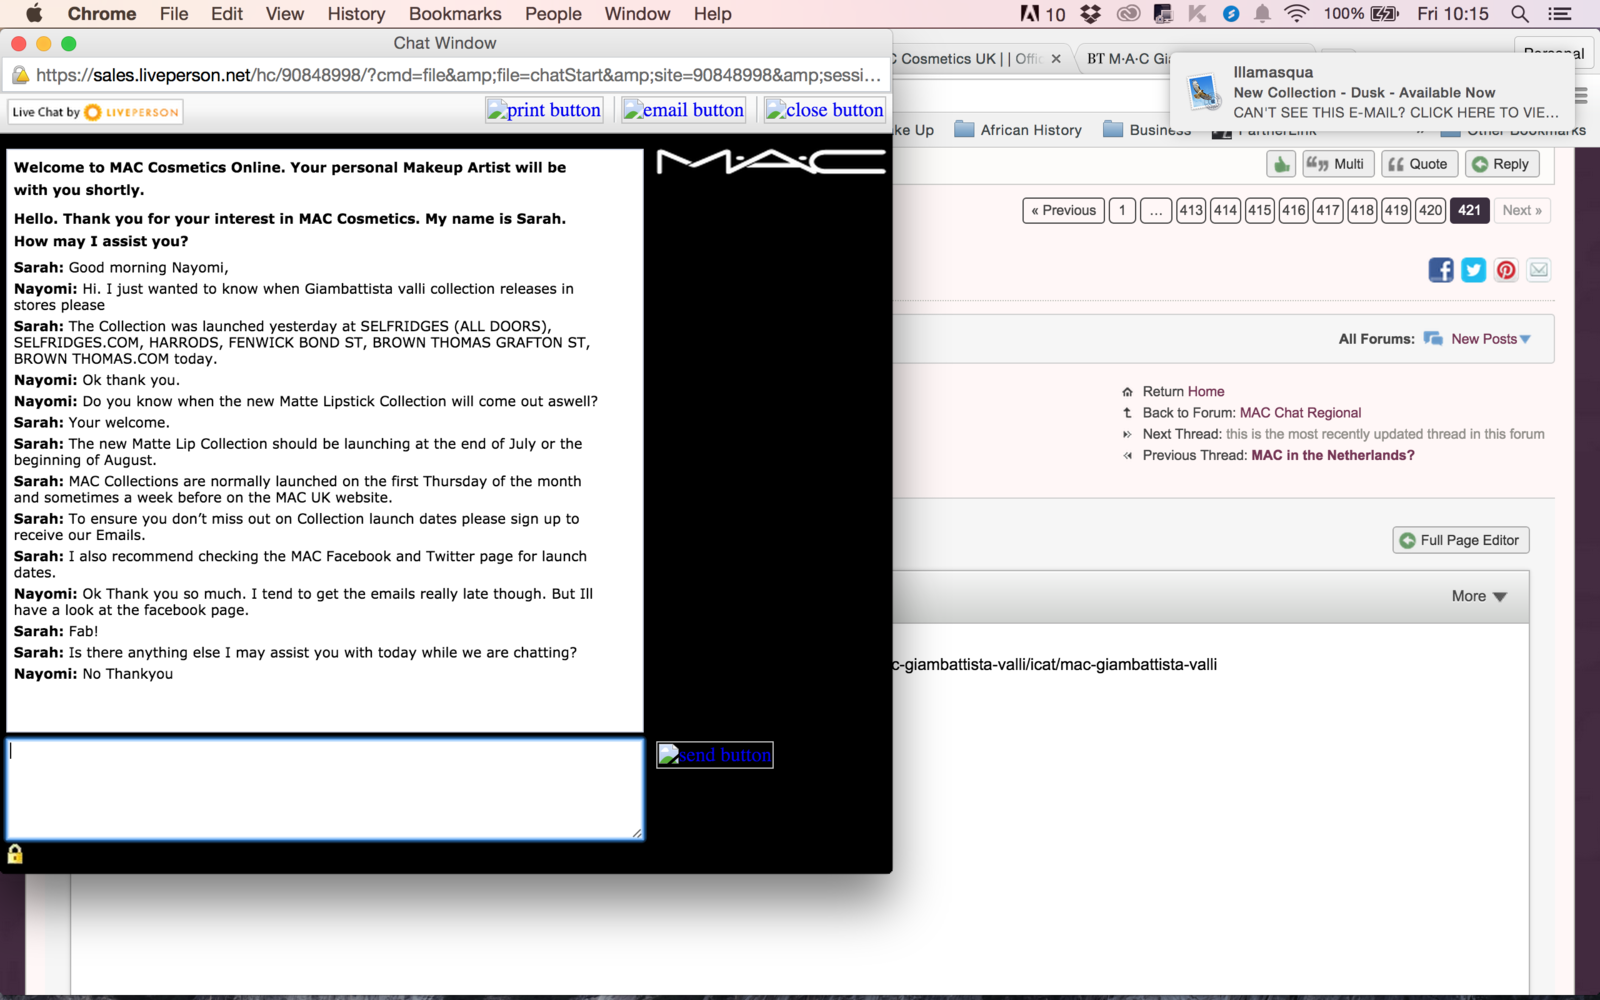Share thread on Facebook icon
The width and height of the screenshot is (1600, 1000).
coord(1441,270)
